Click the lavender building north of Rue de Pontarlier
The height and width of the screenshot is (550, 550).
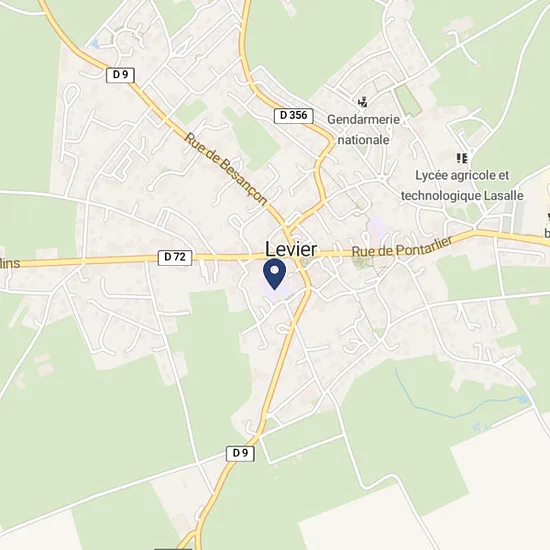tap(377, 226)
